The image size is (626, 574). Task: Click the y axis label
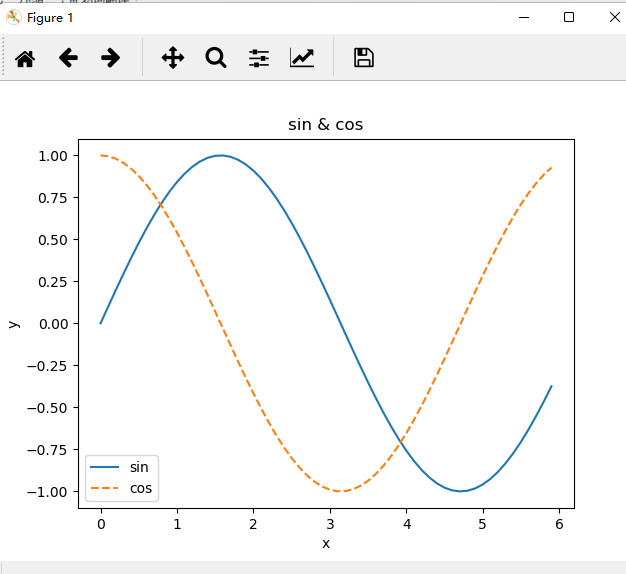click(14, 324)
